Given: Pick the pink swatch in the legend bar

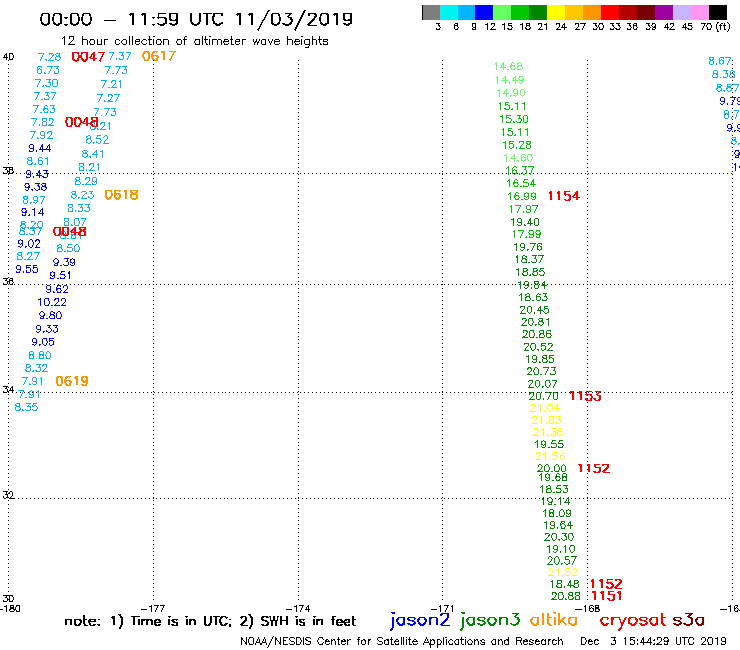Looking at the screenshot, I should pos(699,12).
